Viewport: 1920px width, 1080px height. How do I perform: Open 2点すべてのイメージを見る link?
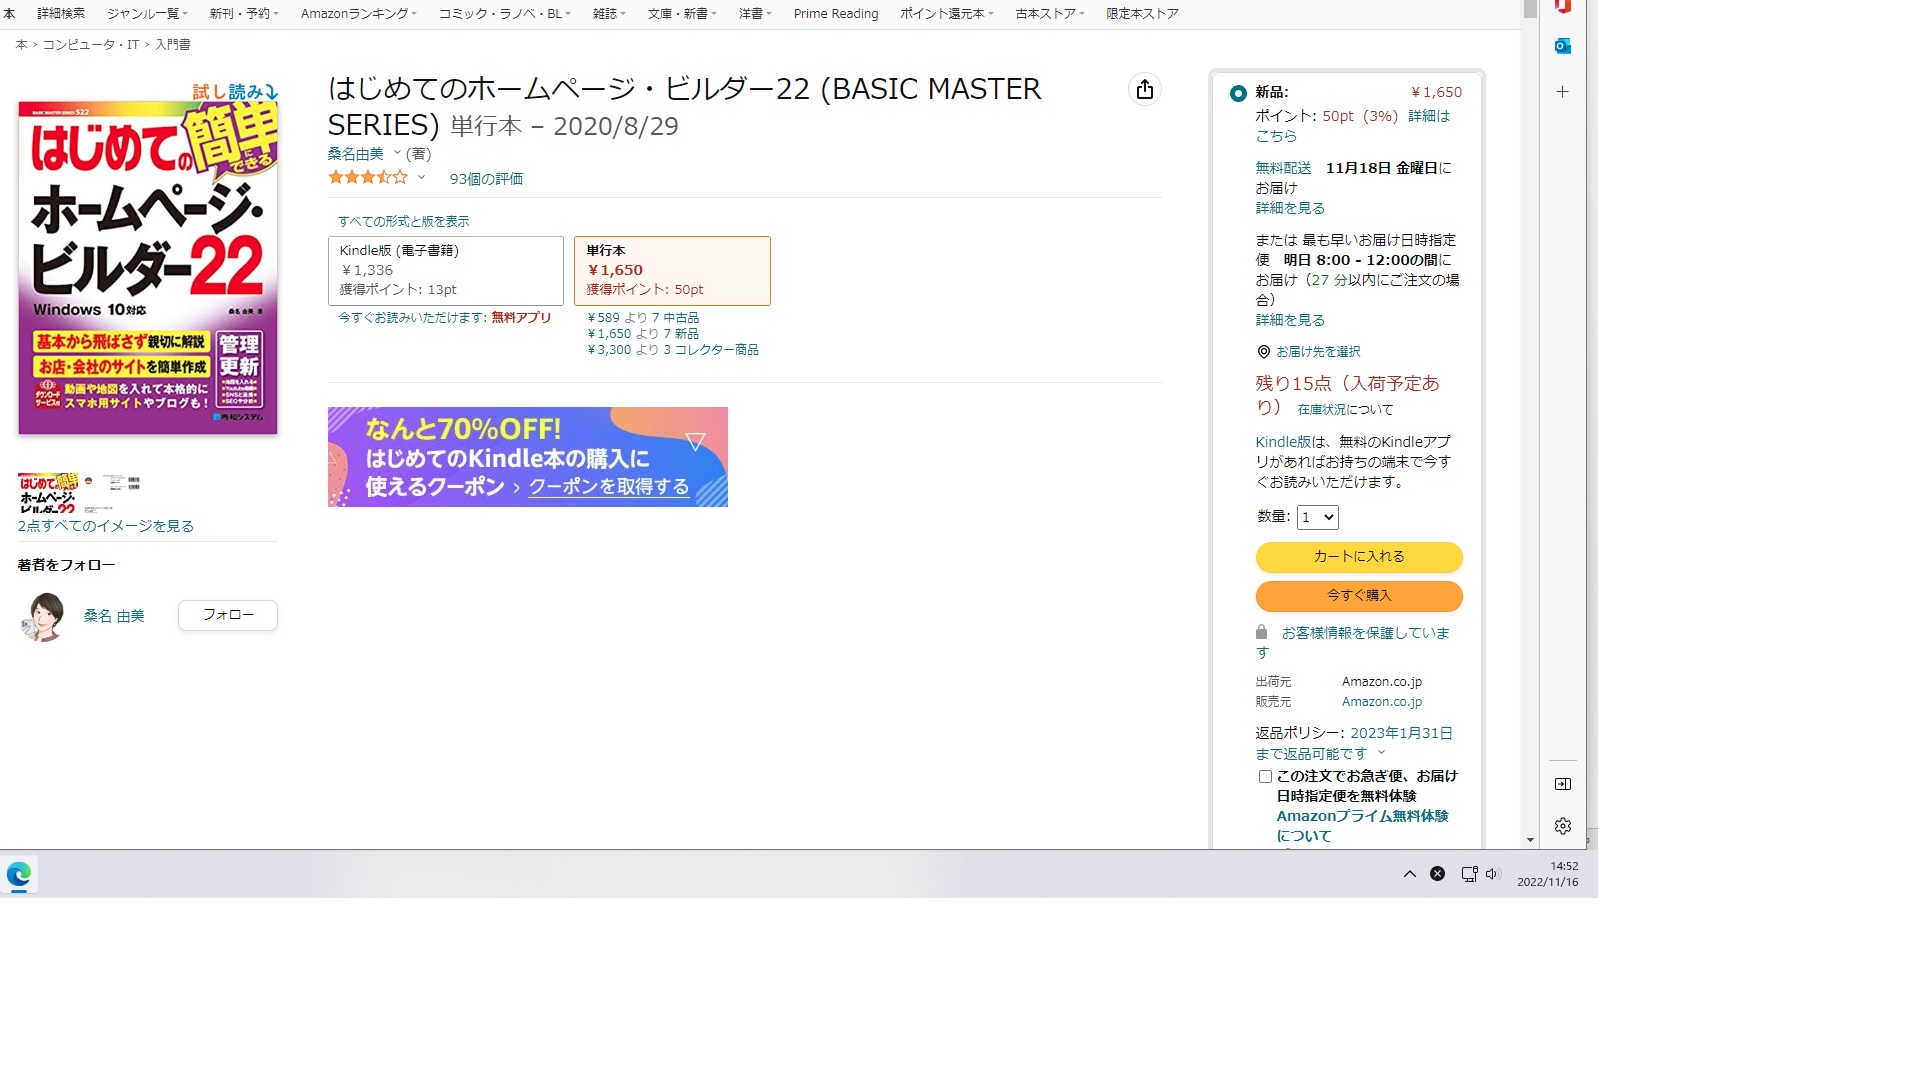pyautogui.click(x=106, y=526)
